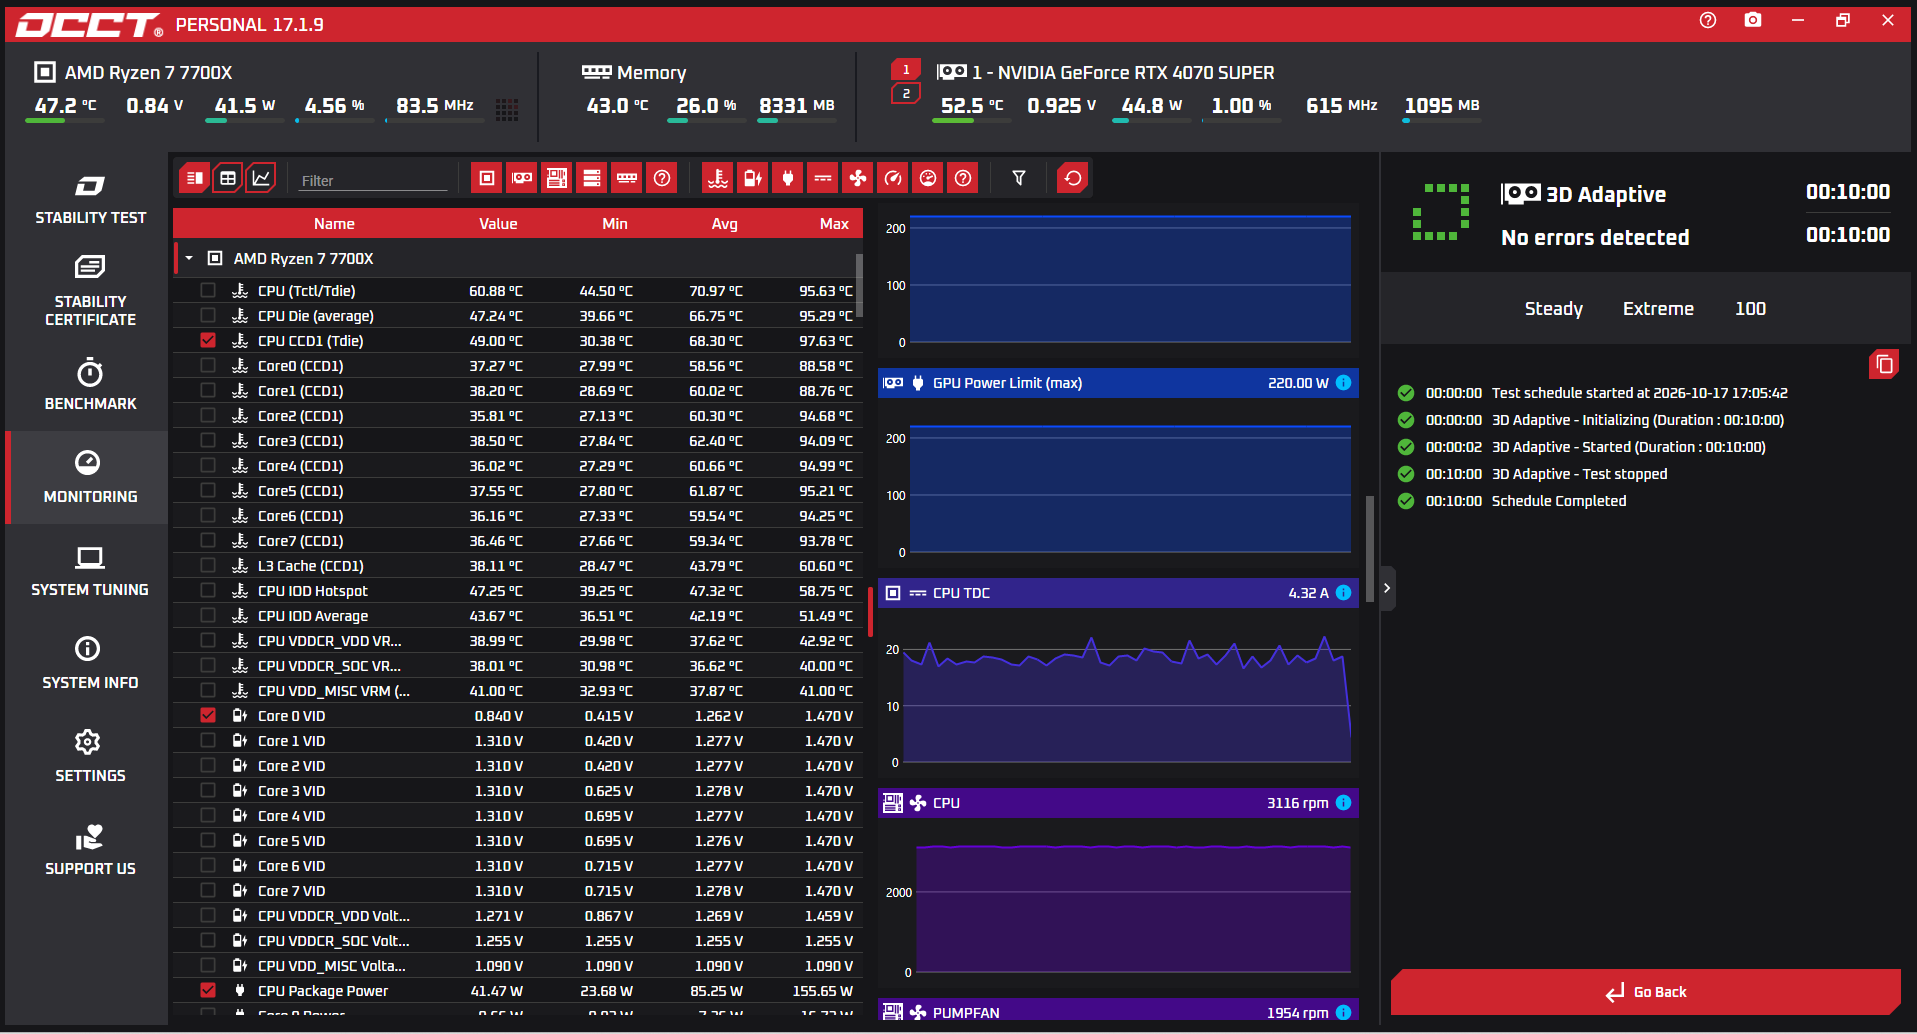Uncheck the CPU CCD1 (Tdie) checkbox
Screen dimensions: 1917x1034
point(208,340)
